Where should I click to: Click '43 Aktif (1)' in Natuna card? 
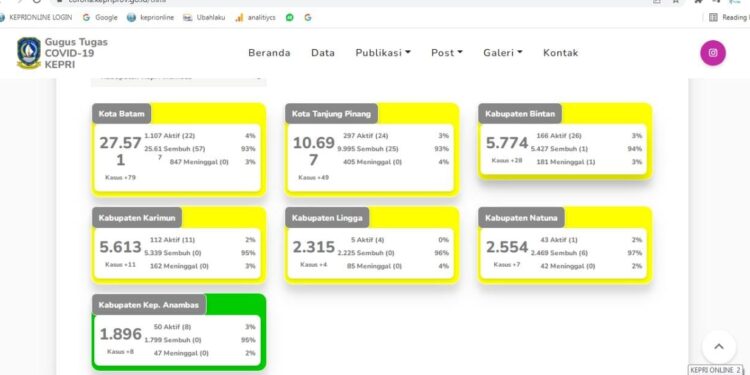click(x=559, y=240)
